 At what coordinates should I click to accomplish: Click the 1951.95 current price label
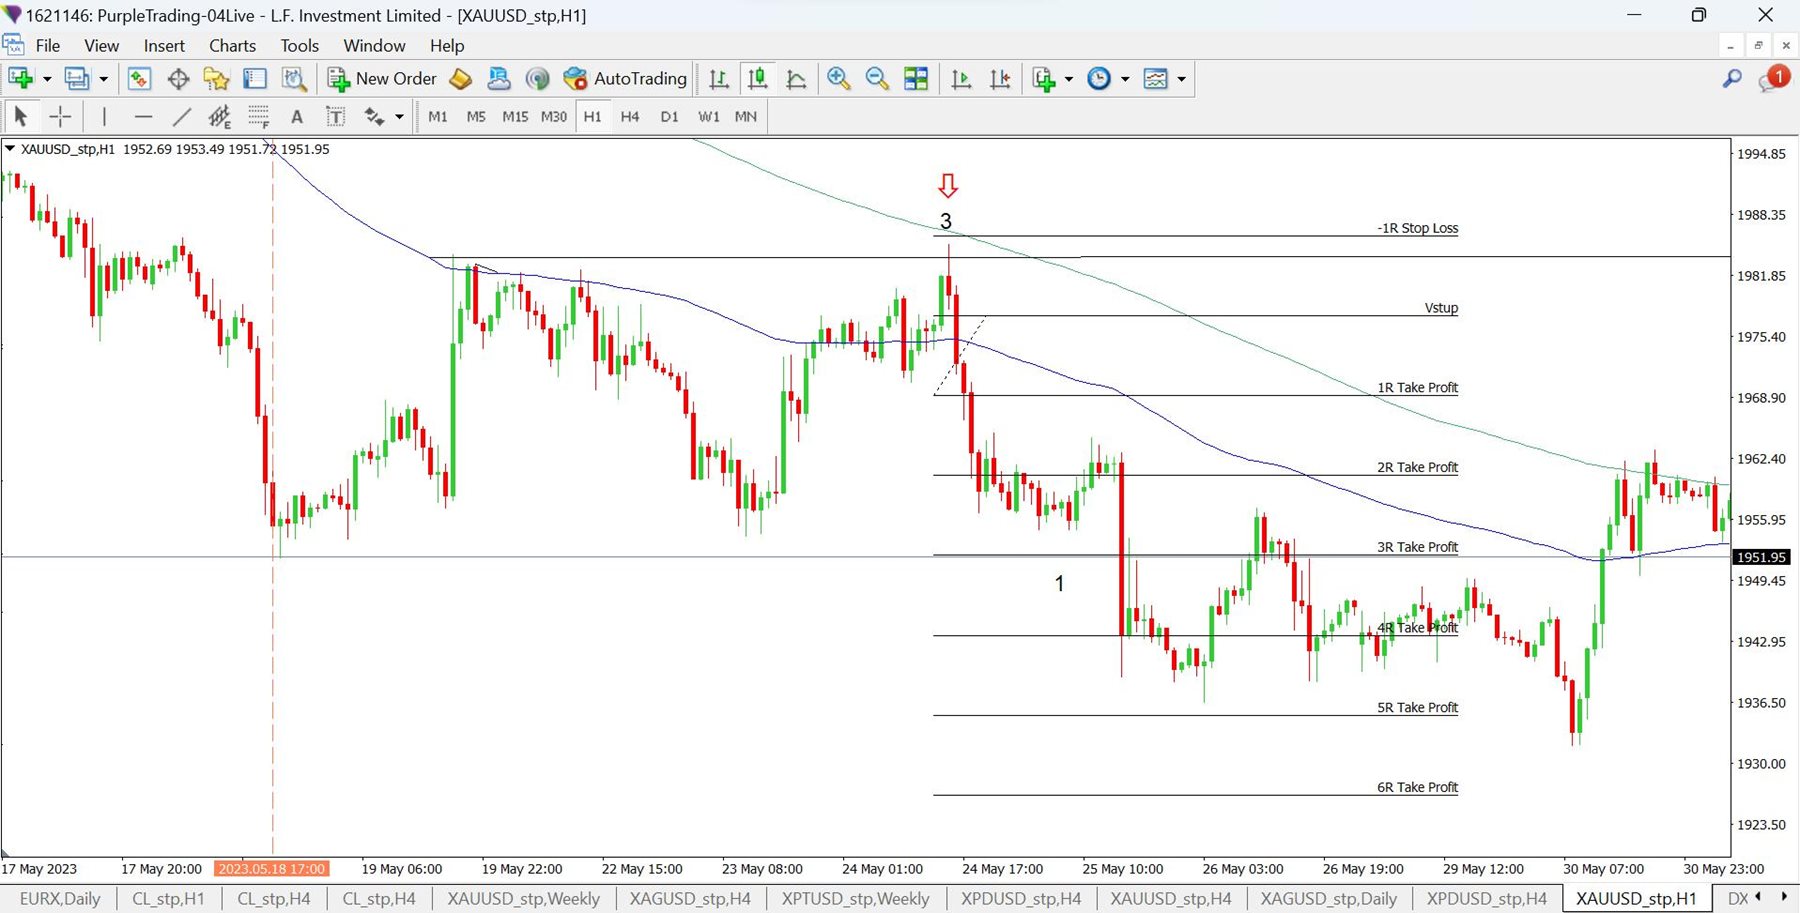pos(1761,557)
